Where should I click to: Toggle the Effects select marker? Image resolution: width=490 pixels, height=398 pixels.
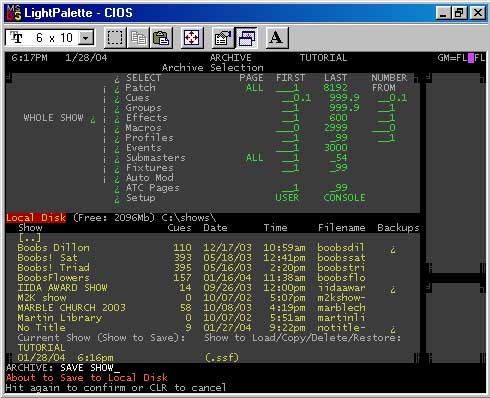click(x=117, y=119)
